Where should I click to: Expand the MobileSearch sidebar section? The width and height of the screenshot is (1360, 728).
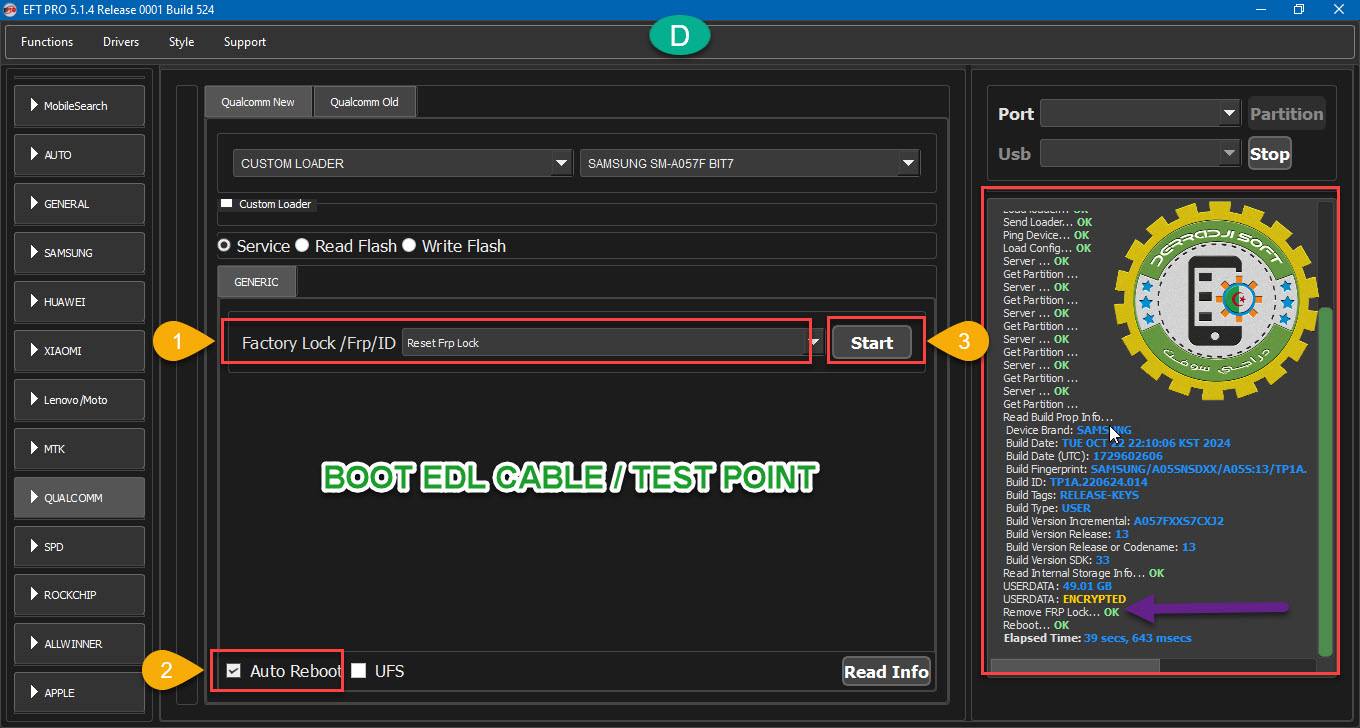click(x=79, y=106)
